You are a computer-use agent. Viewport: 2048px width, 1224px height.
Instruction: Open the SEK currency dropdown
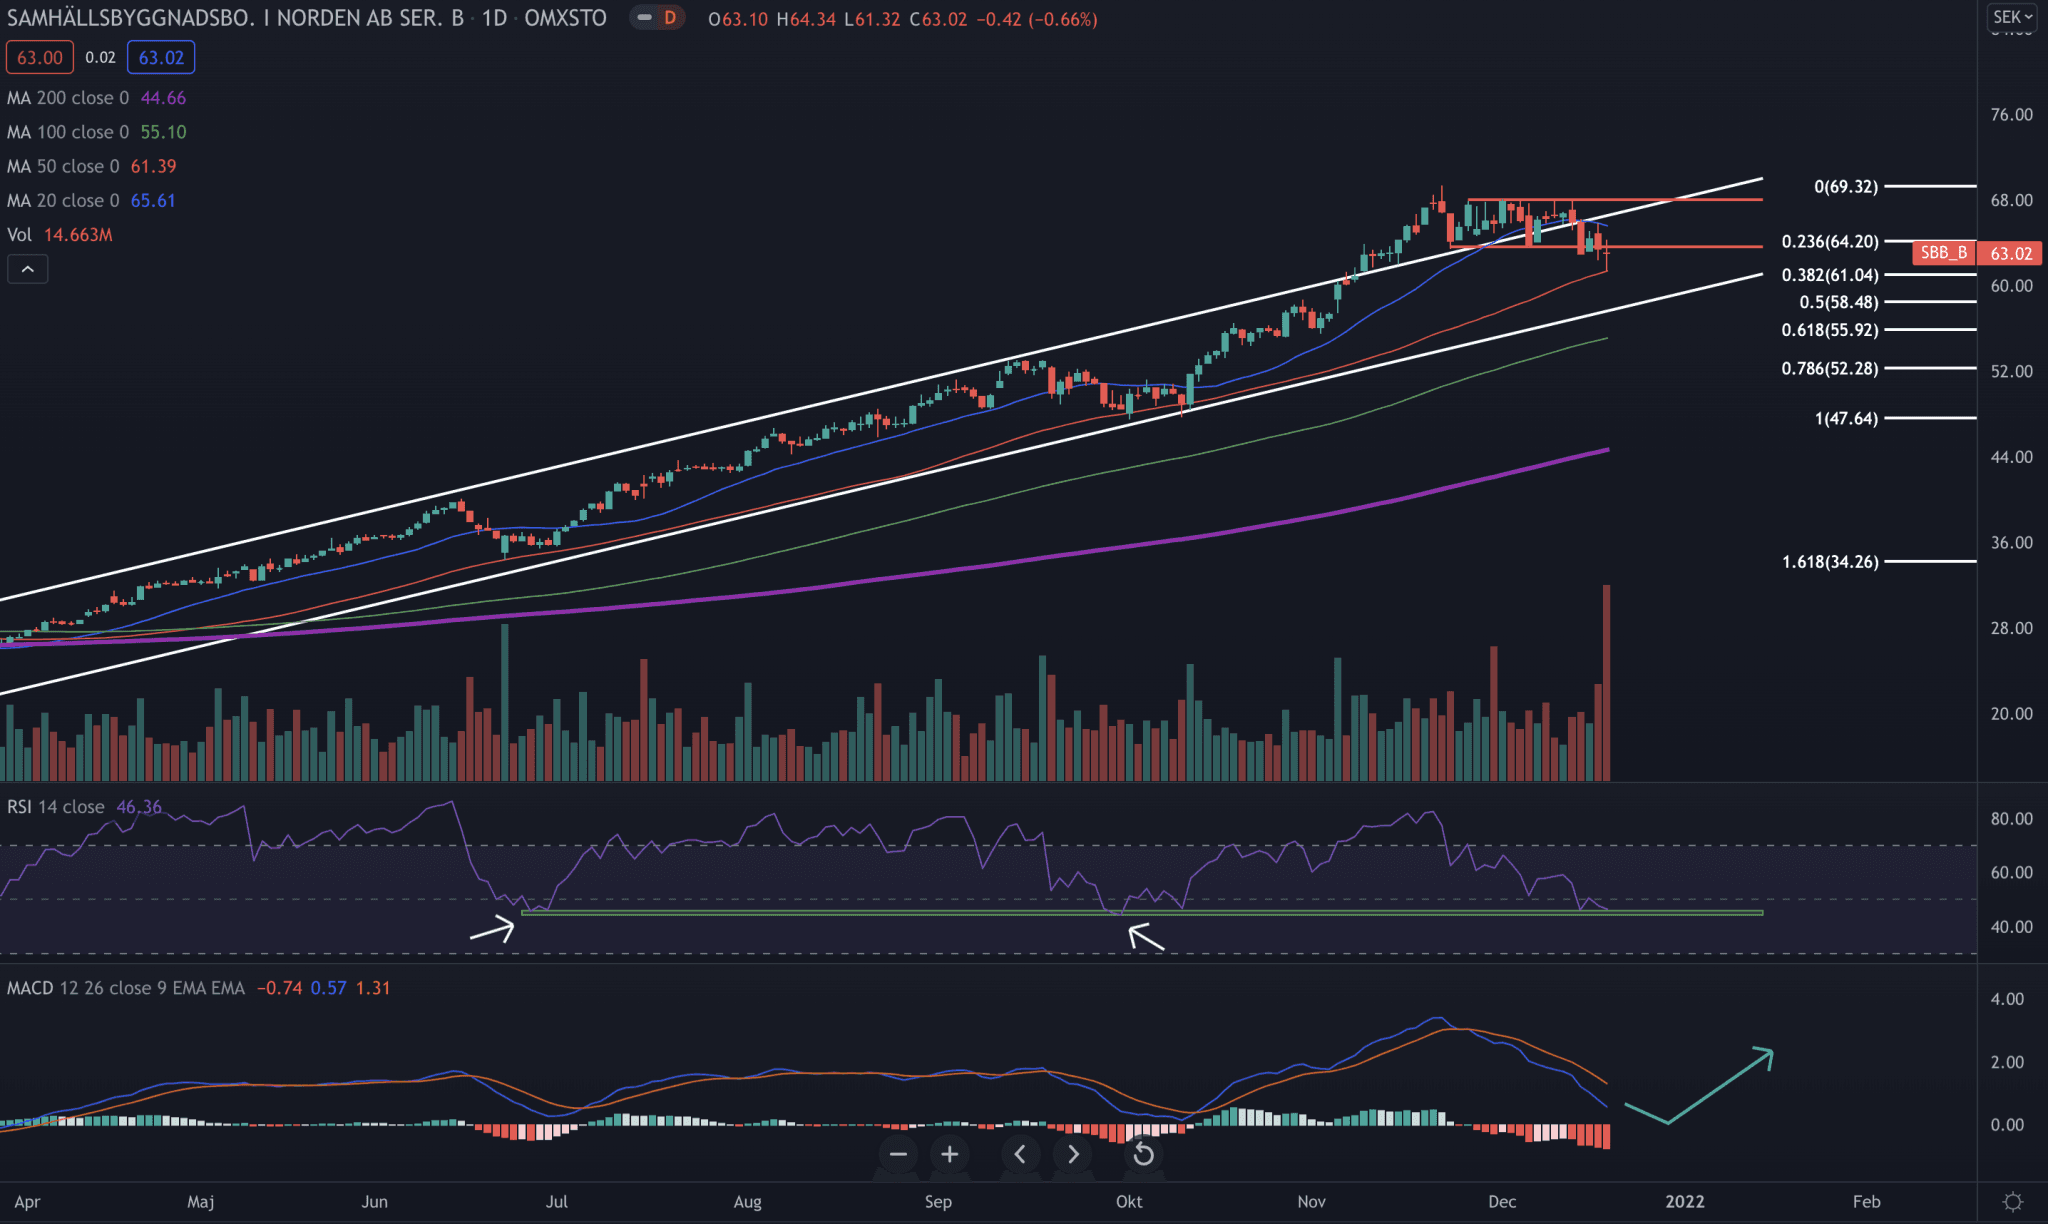pyautogui.click(x=2011, y=17)
